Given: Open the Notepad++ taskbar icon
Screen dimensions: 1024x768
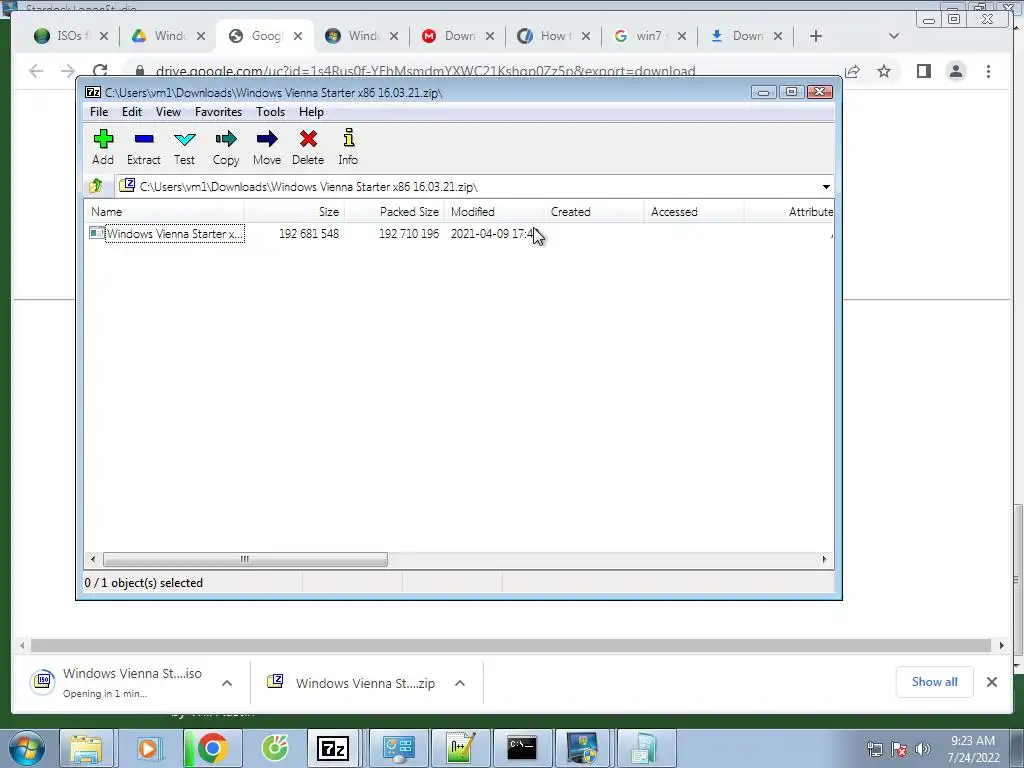Looking at the screenshot, I should coord(460,748).
